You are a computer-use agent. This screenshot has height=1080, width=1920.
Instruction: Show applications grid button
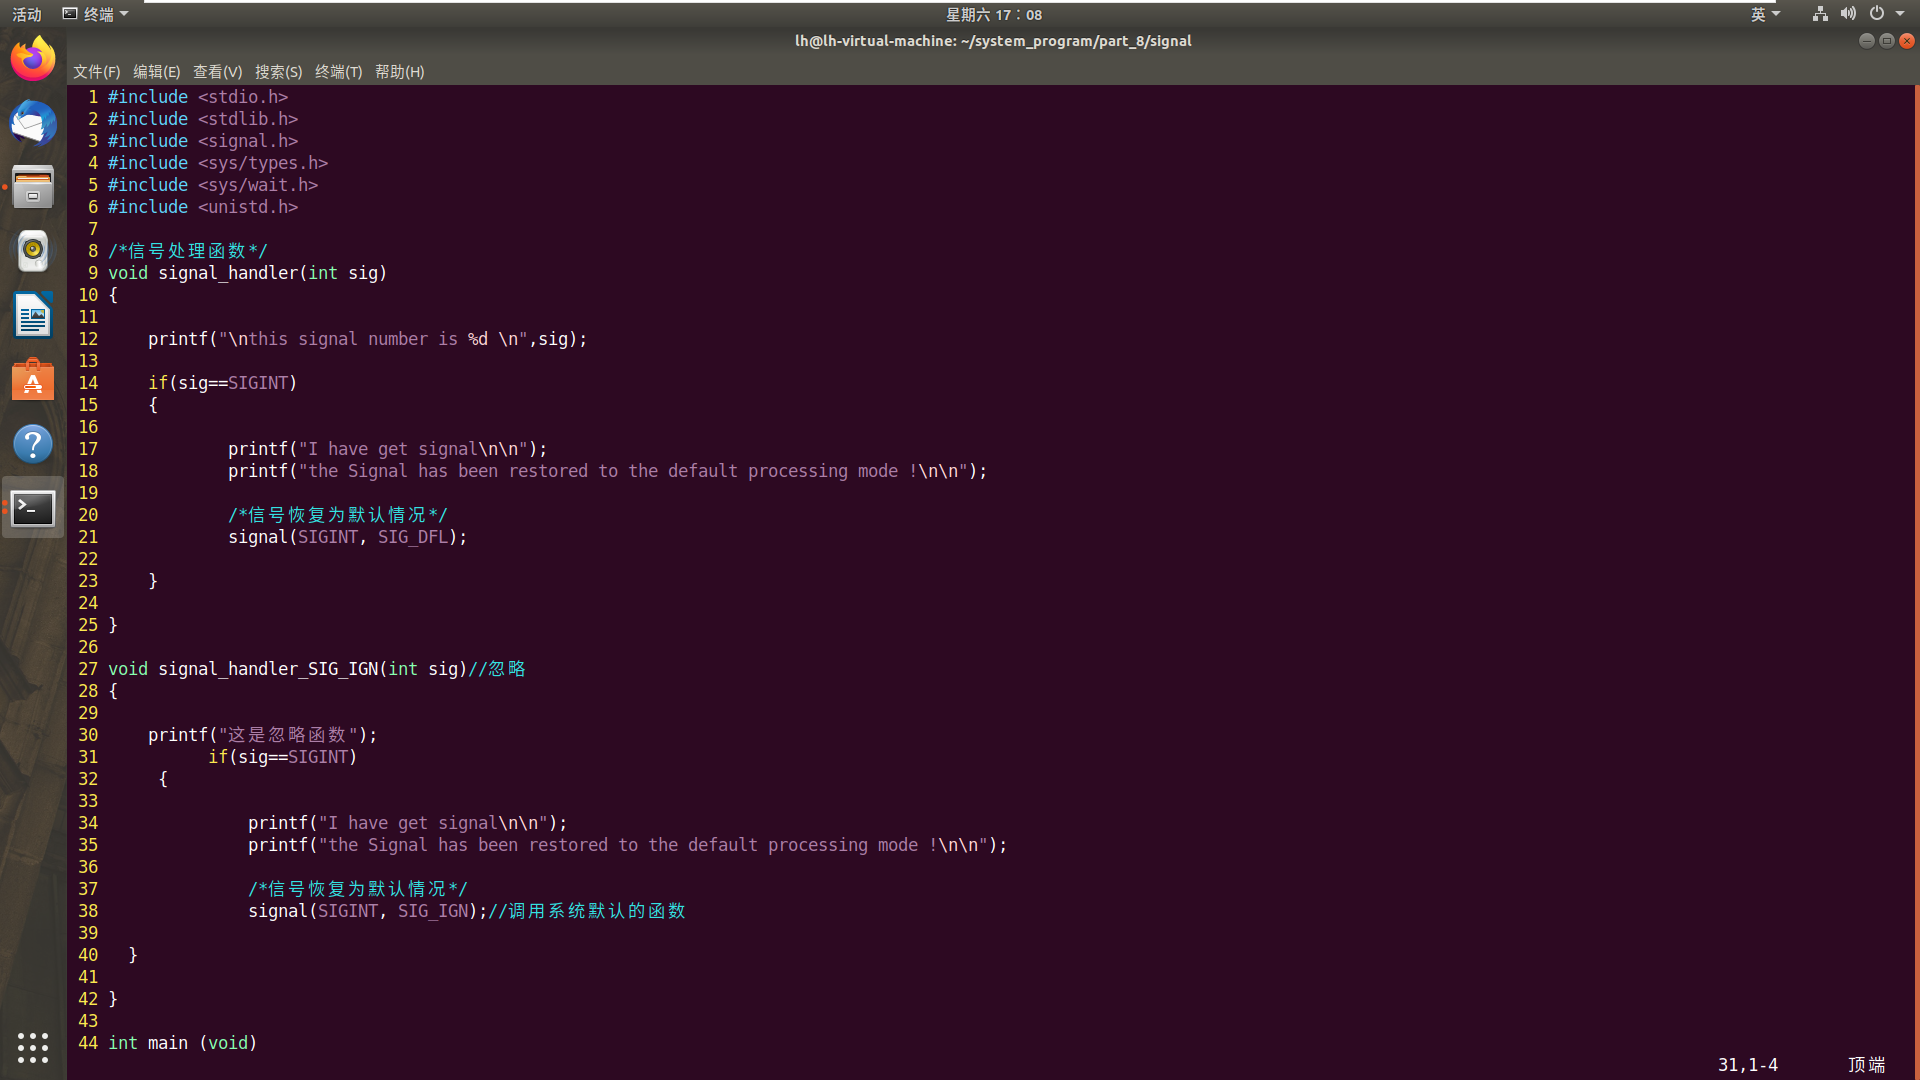[33, 1047]
